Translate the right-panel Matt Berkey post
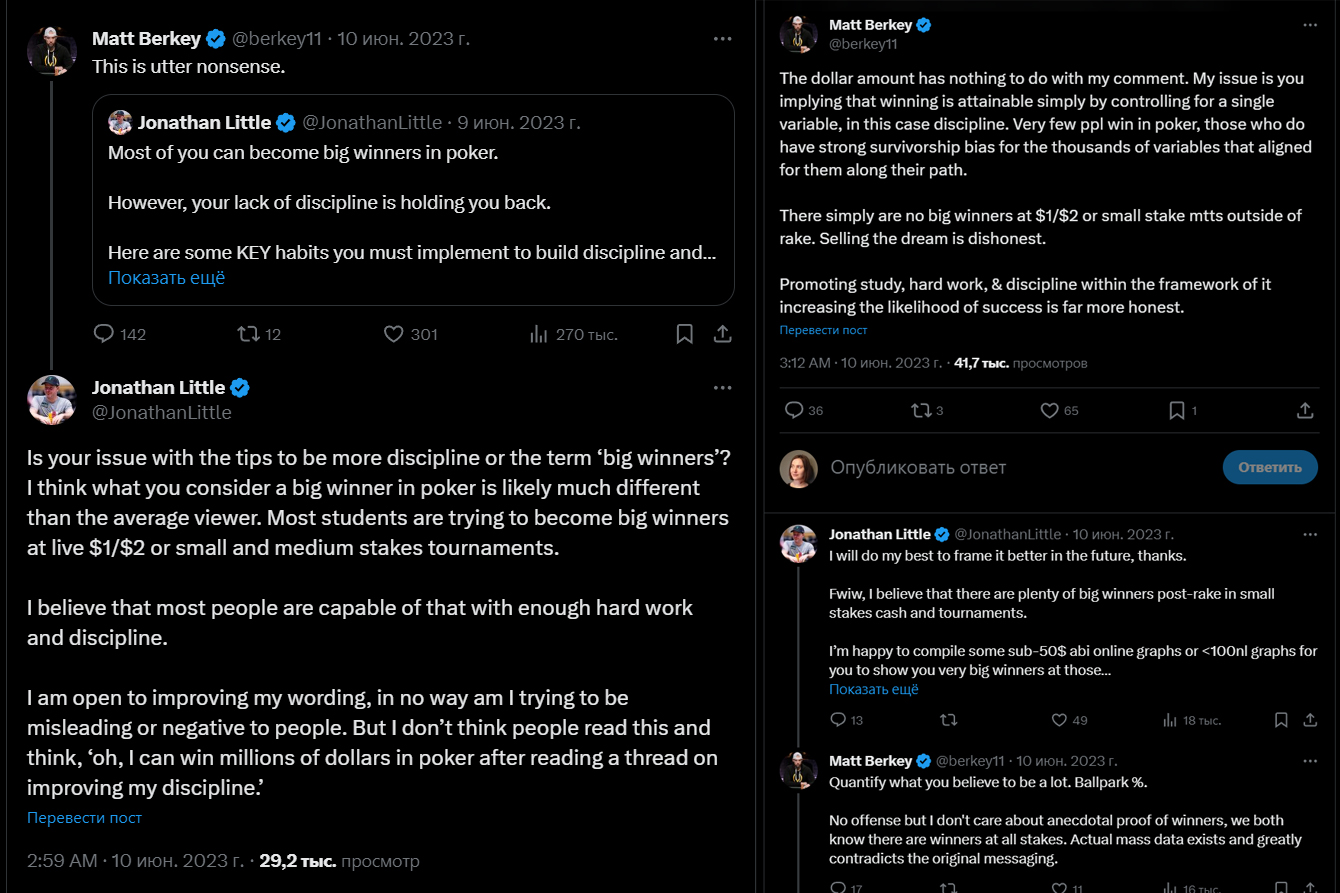 pyautogui.click(x=823, y=330)
